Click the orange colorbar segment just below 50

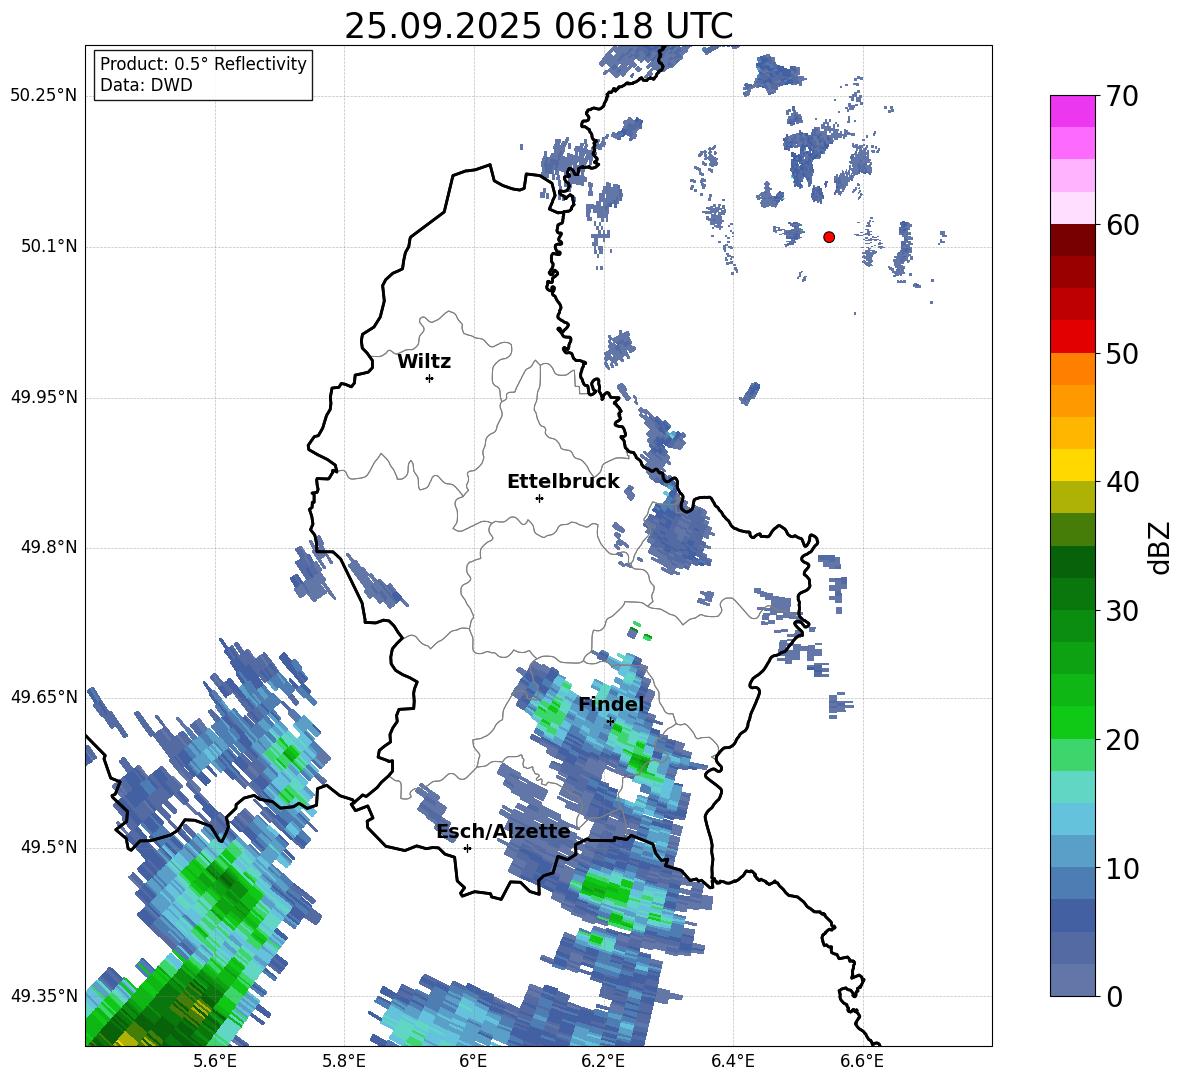click(1072, 369)
